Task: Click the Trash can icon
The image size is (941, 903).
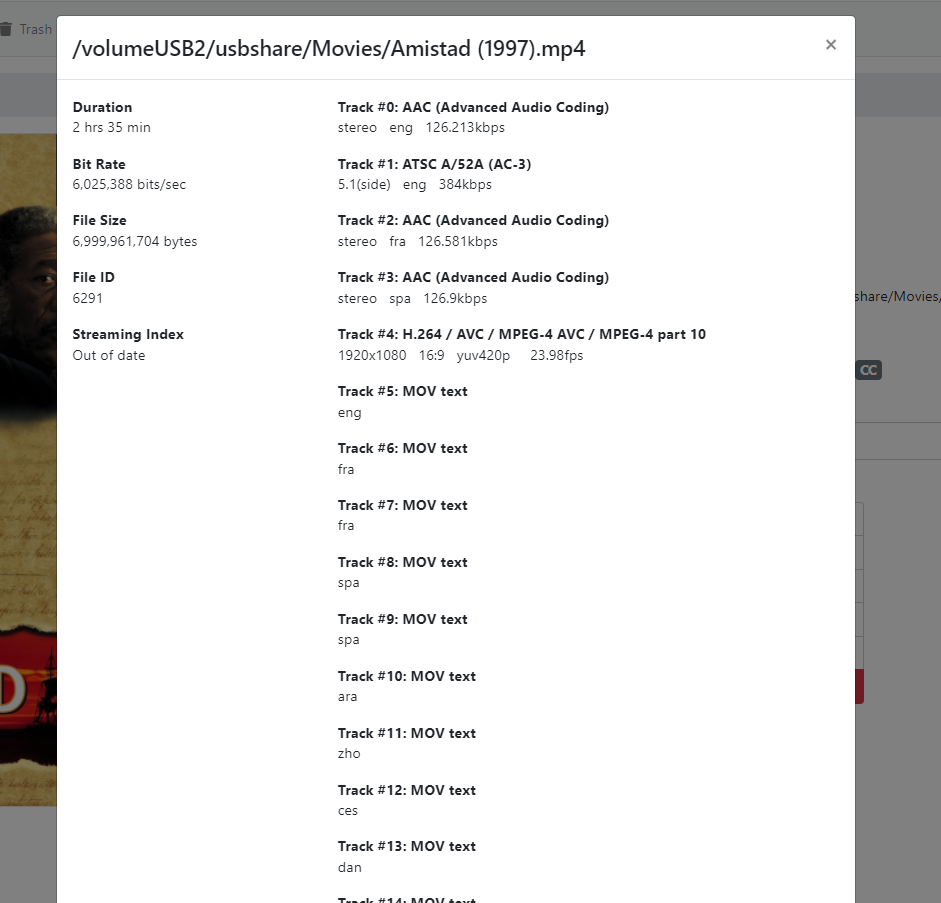Action: (7, 29)
